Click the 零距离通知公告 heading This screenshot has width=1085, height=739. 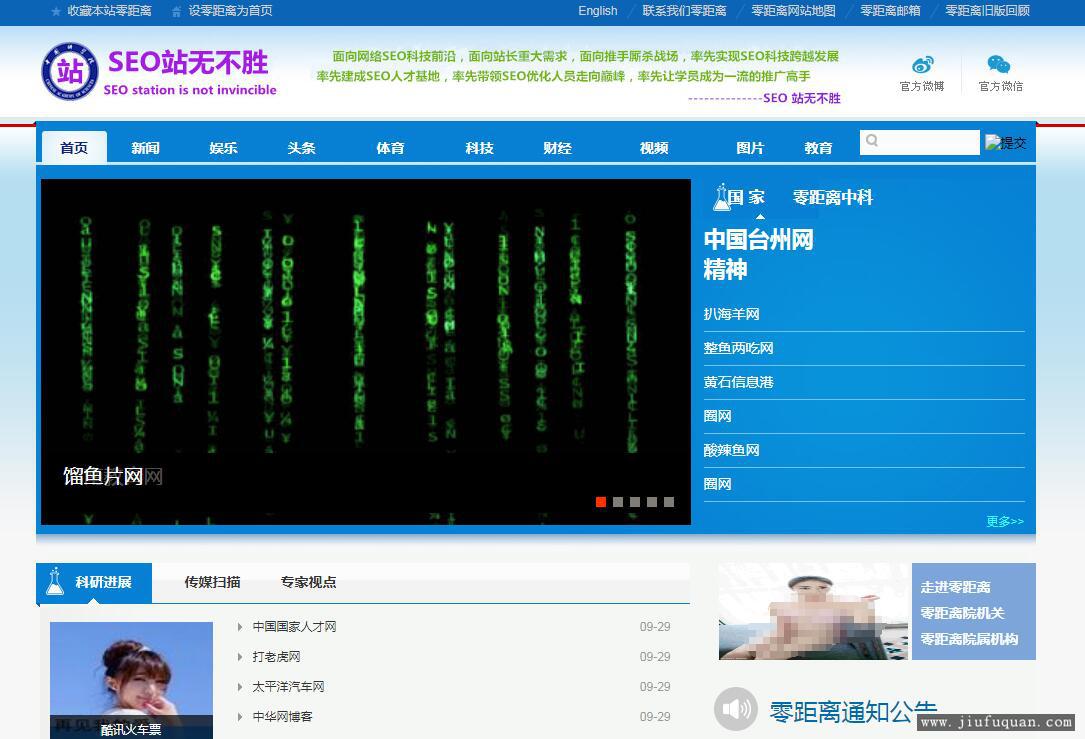(853, 711)
